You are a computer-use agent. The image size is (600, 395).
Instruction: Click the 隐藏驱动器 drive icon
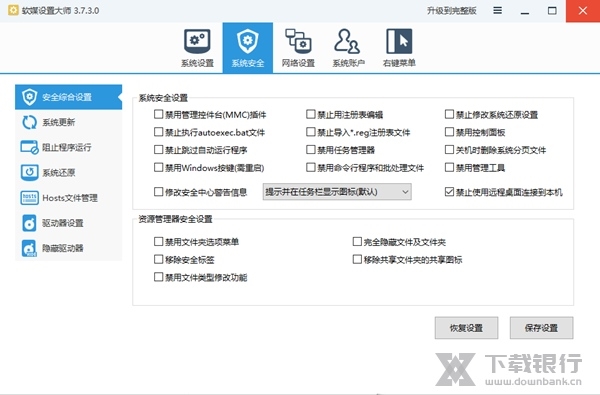[29, 248]
